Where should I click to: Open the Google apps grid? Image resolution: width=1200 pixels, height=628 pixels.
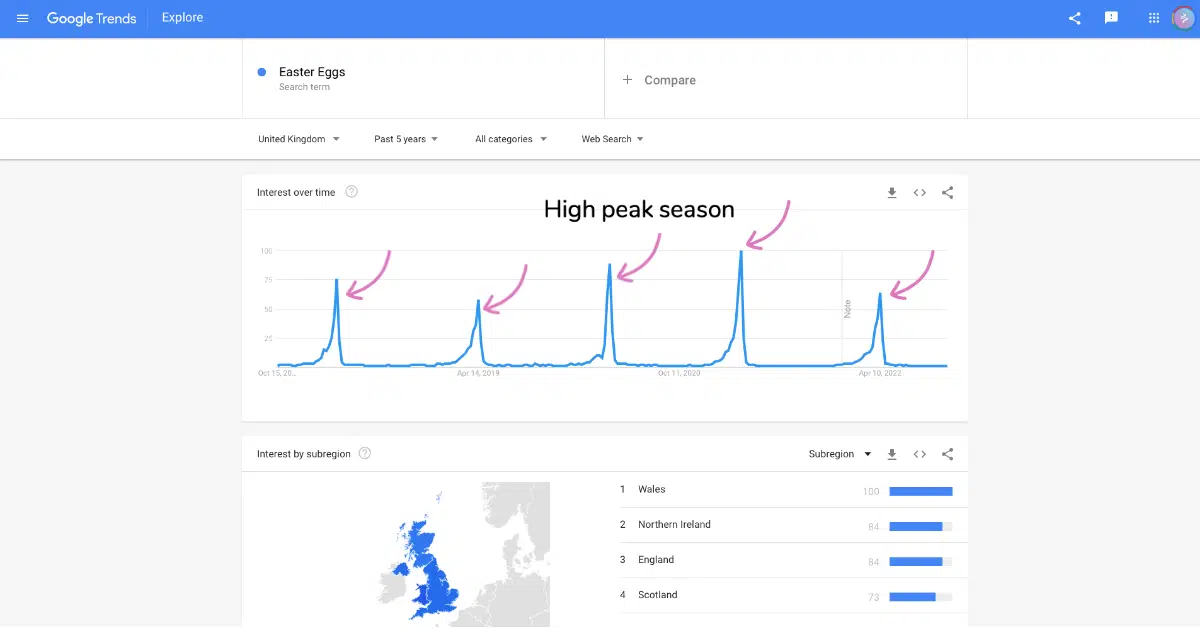[x=1154, y=18]
